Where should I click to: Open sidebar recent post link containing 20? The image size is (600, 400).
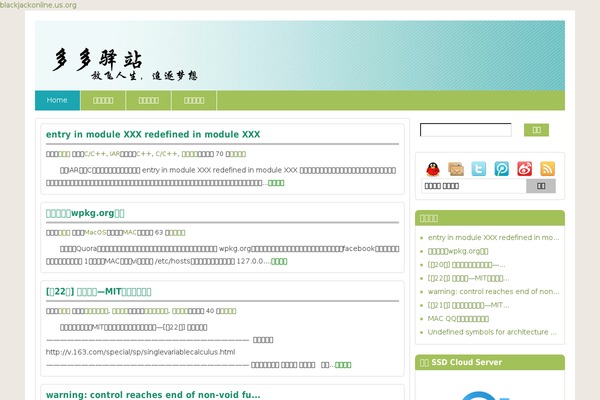pyautogui.click(x=466, y=264)
